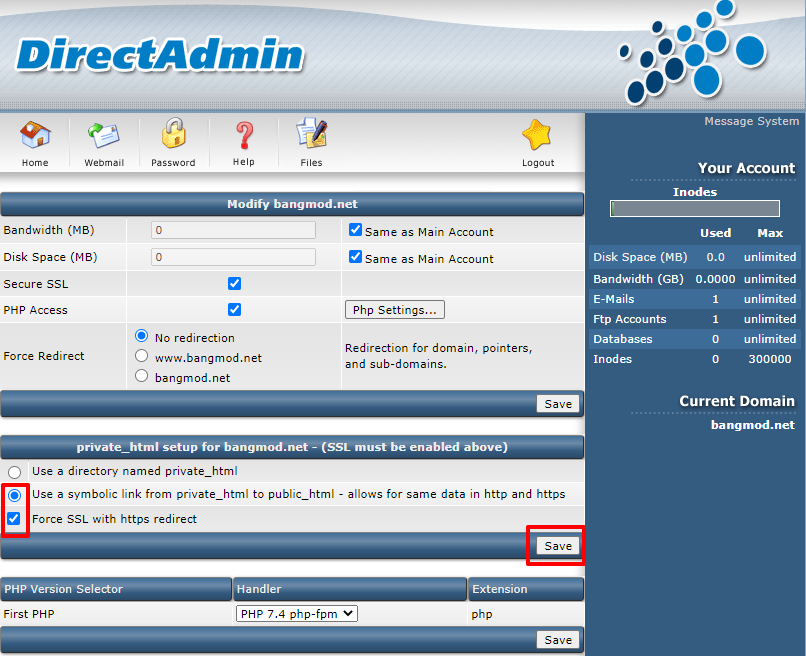Click the 'Ftp Accounts' account row label
Viewport: 806px width, 656px height.
630,319
